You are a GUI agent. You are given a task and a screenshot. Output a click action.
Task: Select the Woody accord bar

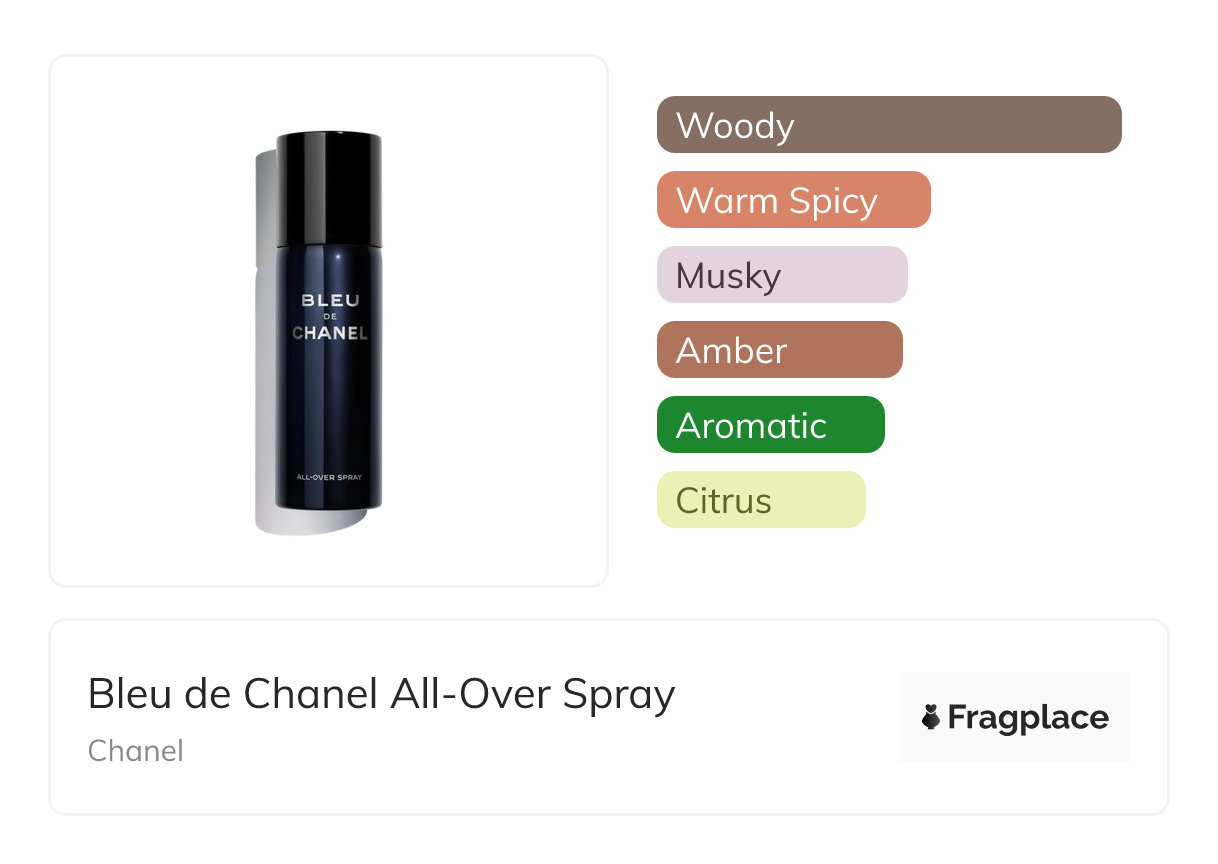coord(888,125)
